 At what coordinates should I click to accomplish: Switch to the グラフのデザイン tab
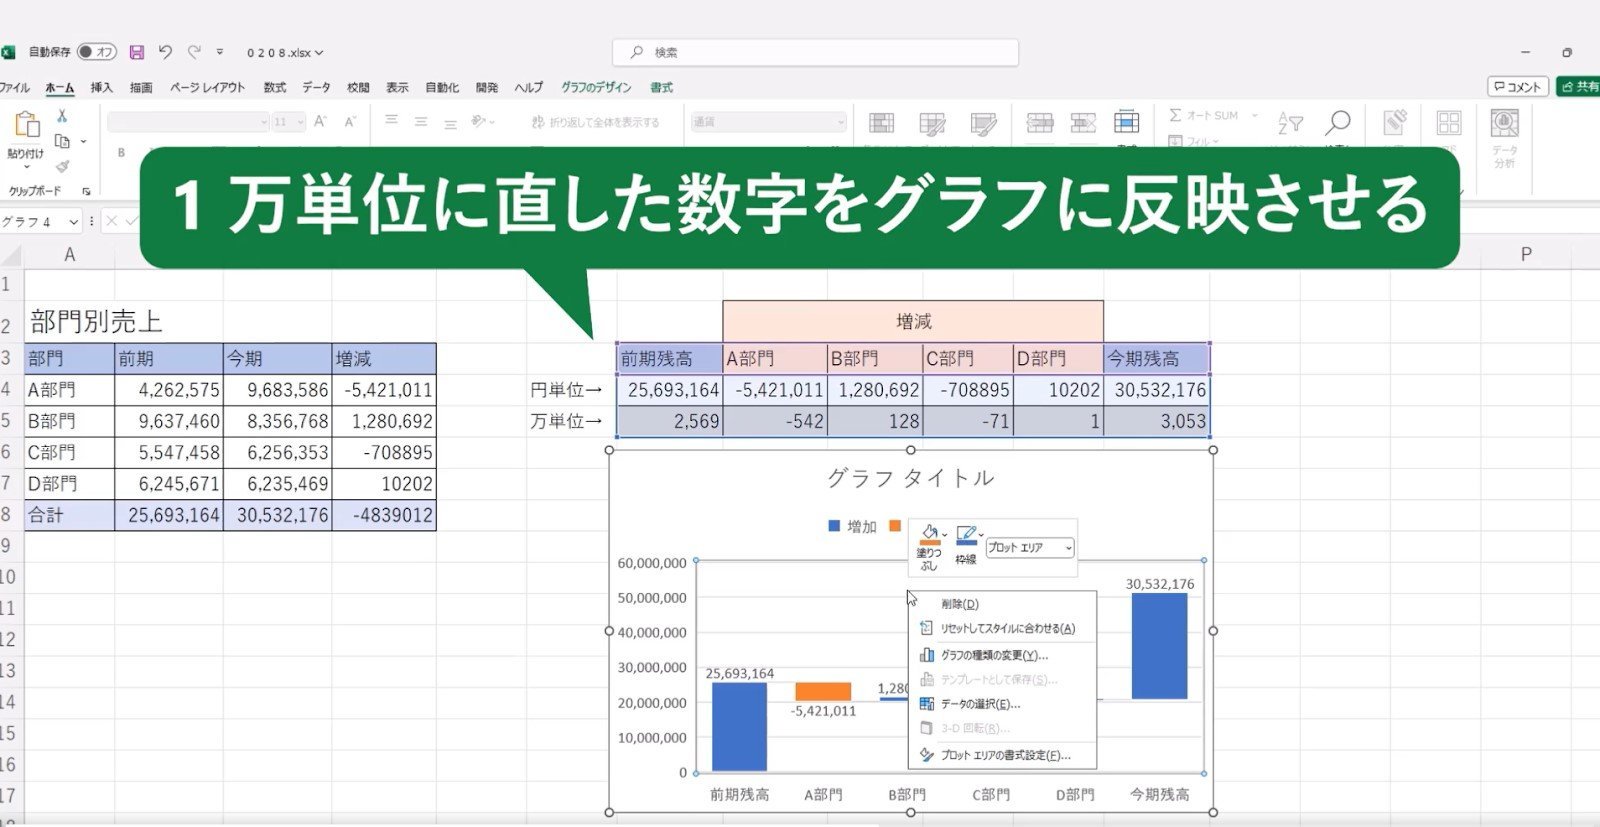[x=596, y=87]
